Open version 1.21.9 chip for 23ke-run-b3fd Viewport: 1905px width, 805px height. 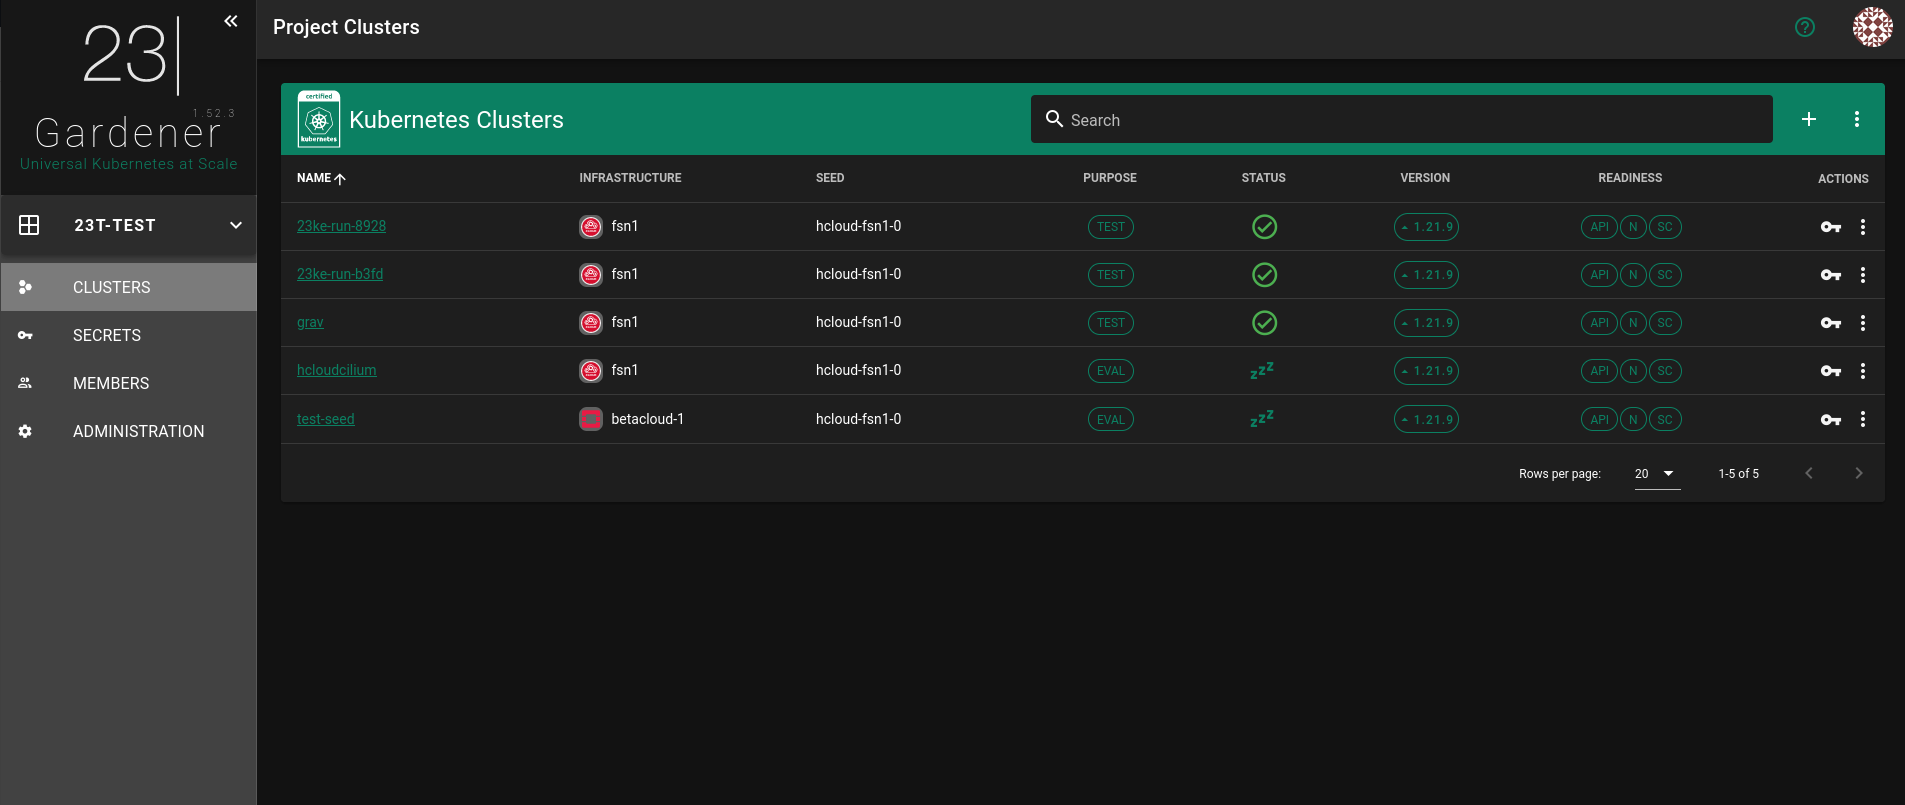[1426, 275]
